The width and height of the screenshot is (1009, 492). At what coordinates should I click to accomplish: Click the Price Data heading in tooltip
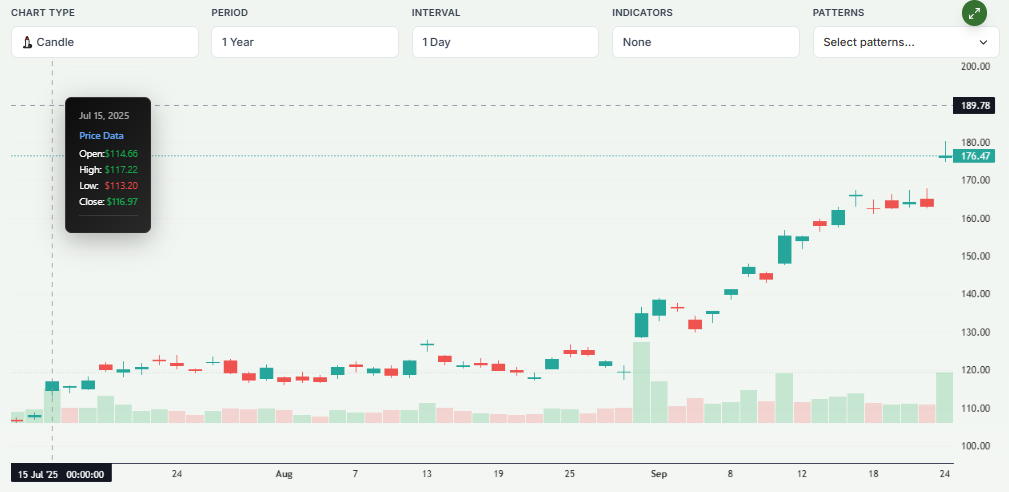point(101,135)
